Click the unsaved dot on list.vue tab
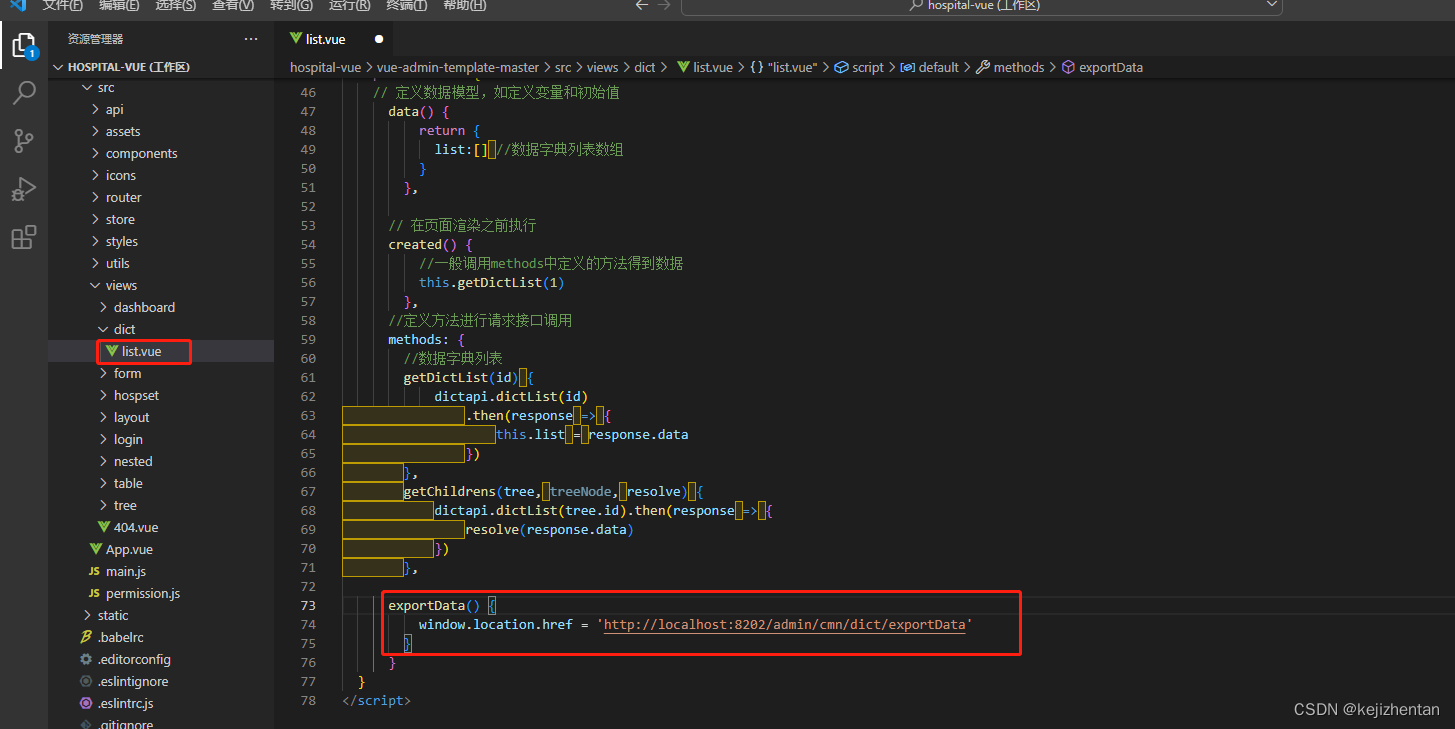The height and width of the screenshot is (729, 1455). click(379, 39)
